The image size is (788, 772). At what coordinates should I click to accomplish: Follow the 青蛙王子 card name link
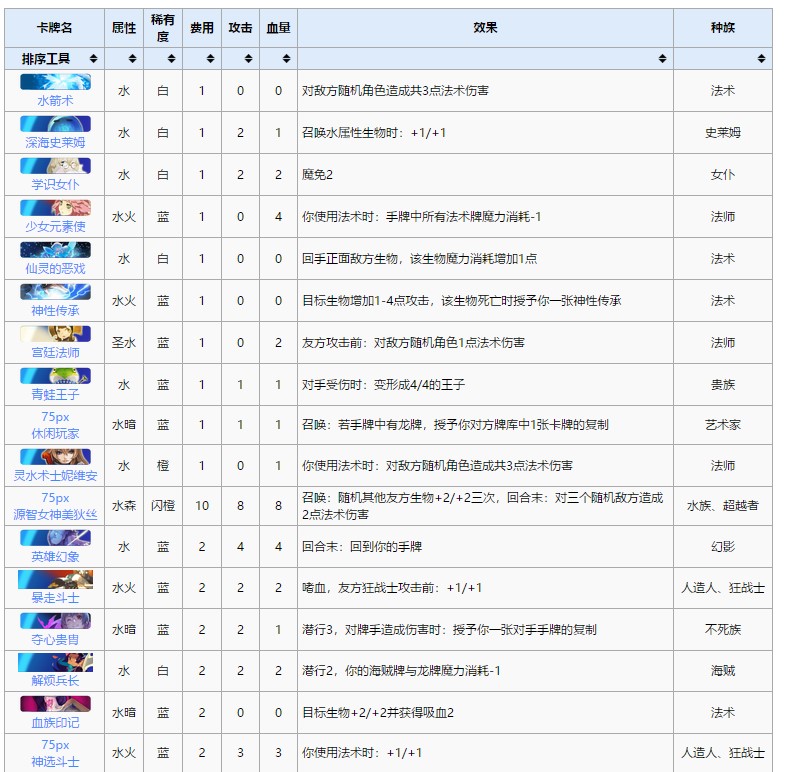pos(55,395)
